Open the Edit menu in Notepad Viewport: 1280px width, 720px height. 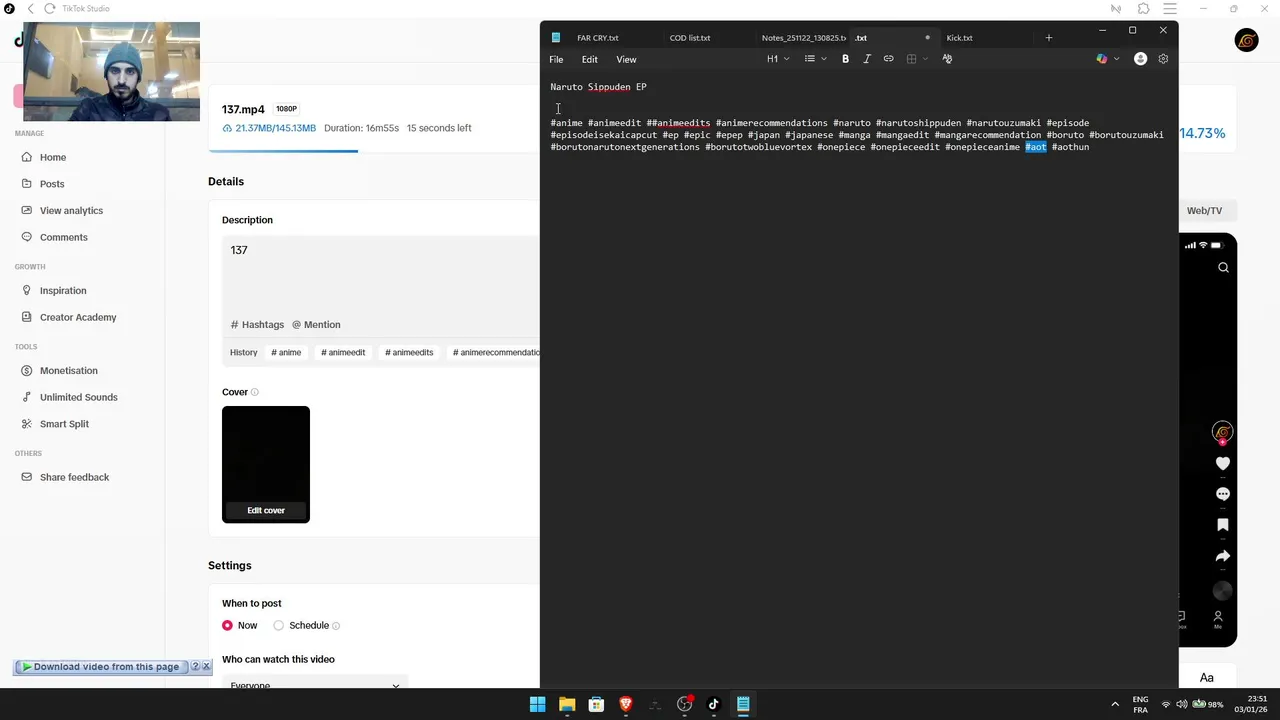(x=590, y=59)
